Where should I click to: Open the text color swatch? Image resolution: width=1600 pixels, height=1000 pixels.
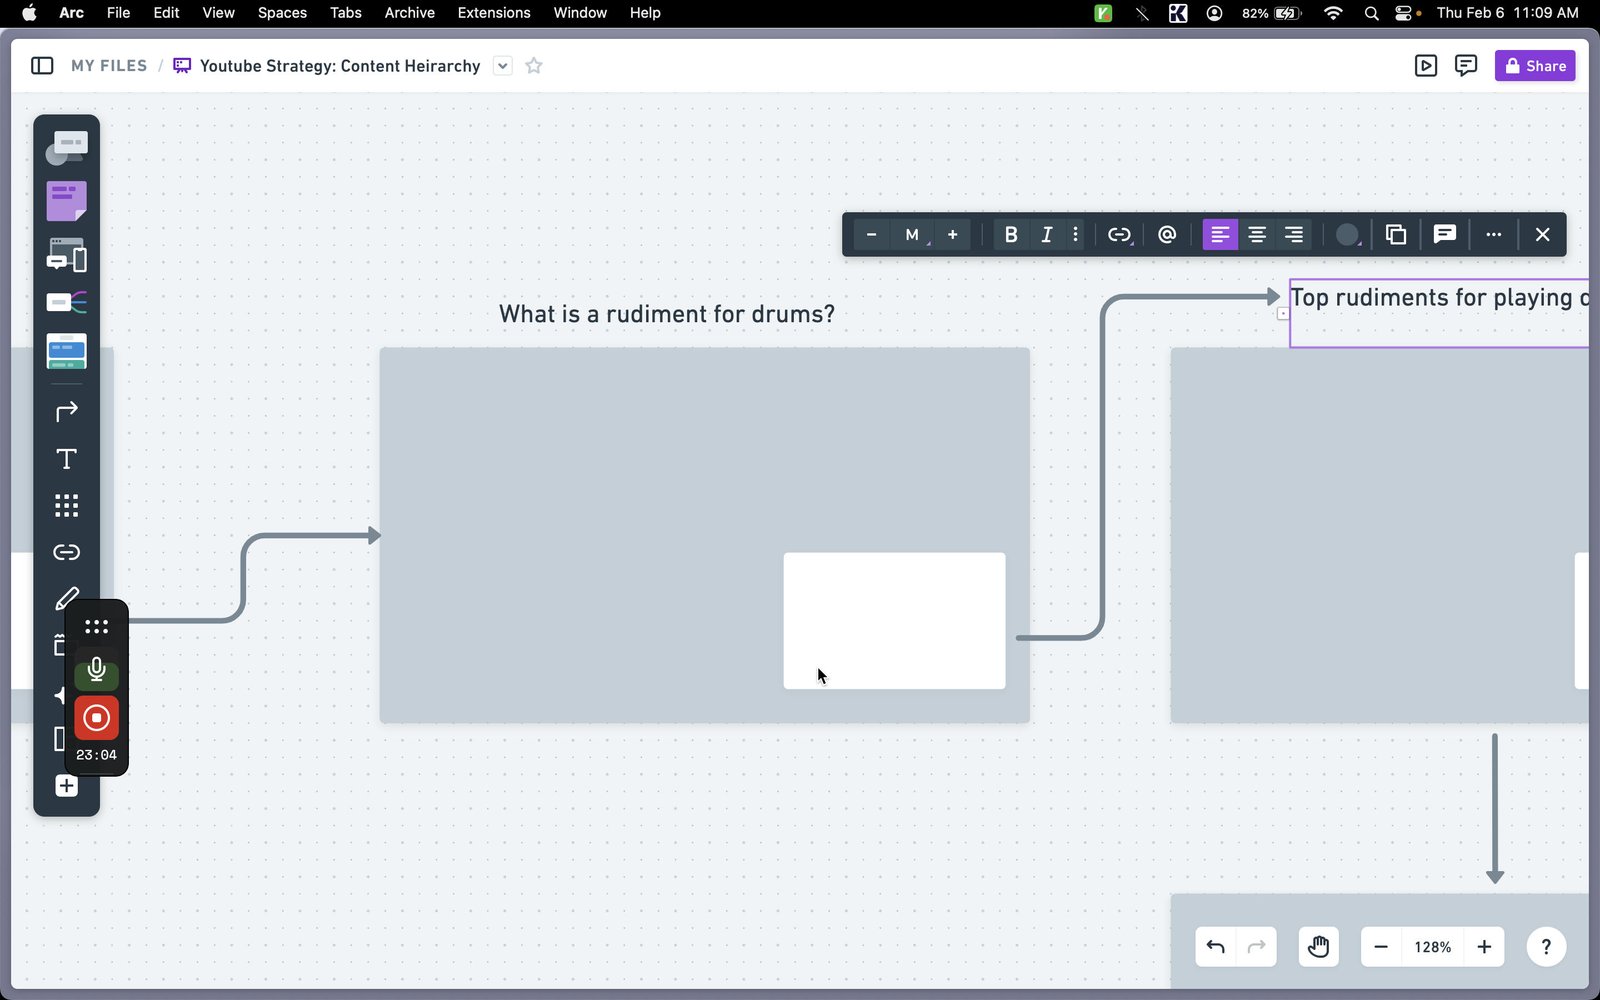click(1348, 235)
